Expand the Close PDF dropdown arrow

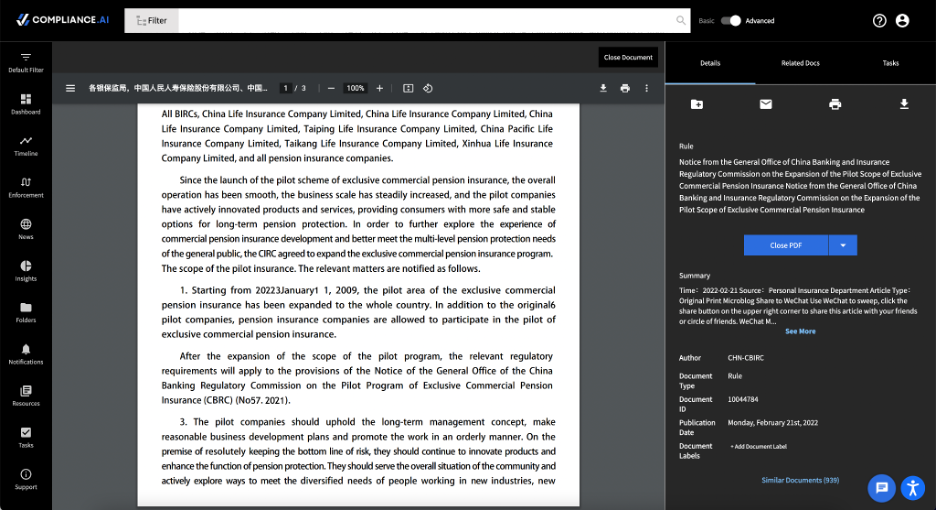click(x=843, y=245)
